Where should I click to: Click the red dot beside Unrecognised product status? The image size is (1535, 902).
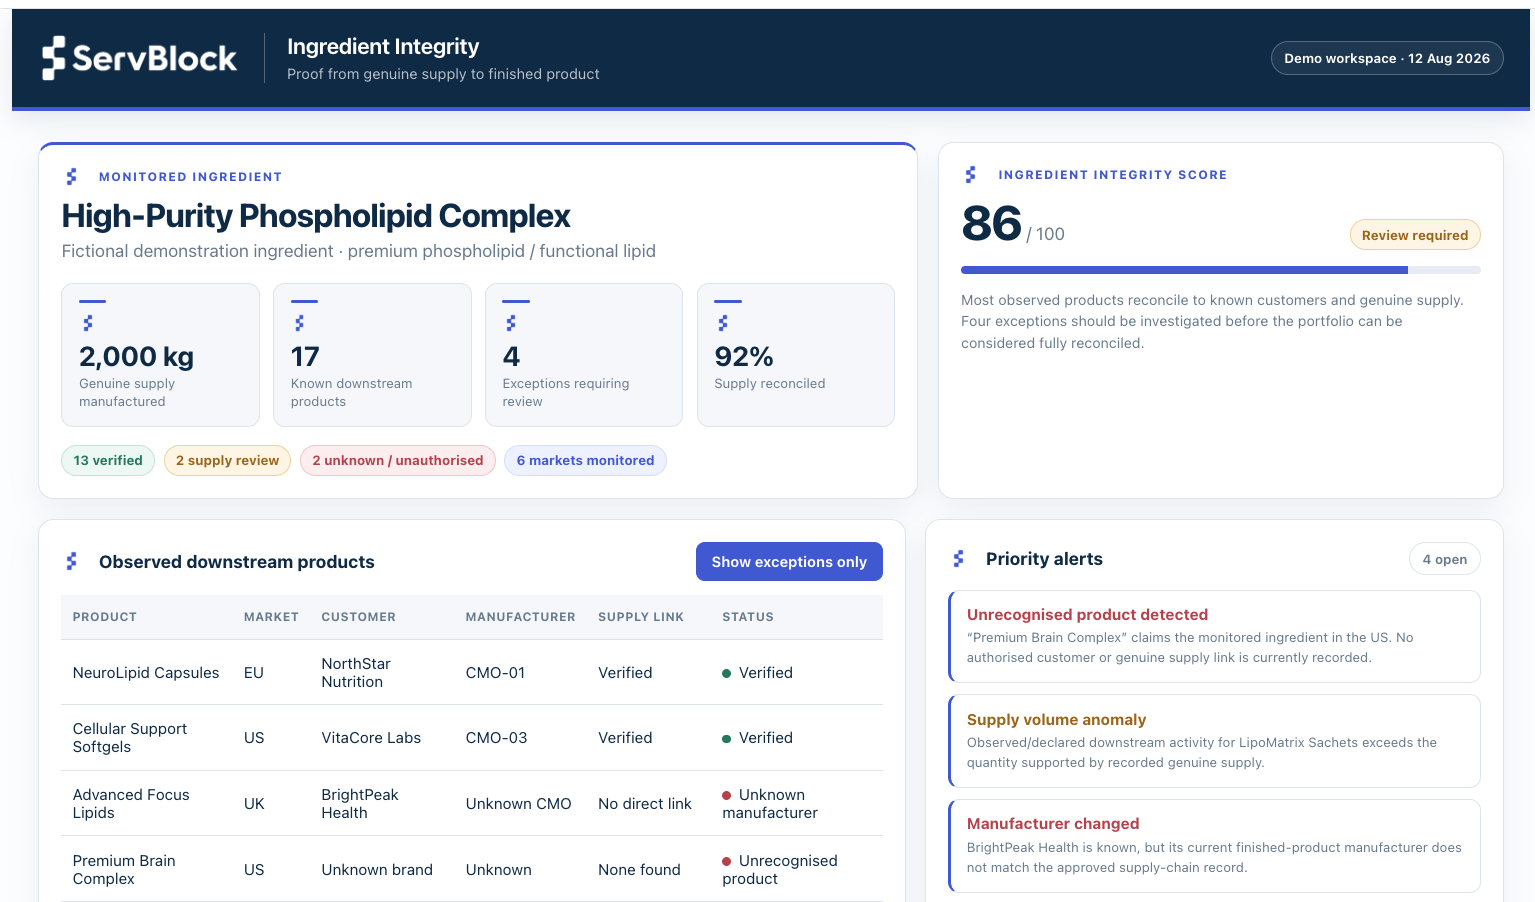(727, 861)
